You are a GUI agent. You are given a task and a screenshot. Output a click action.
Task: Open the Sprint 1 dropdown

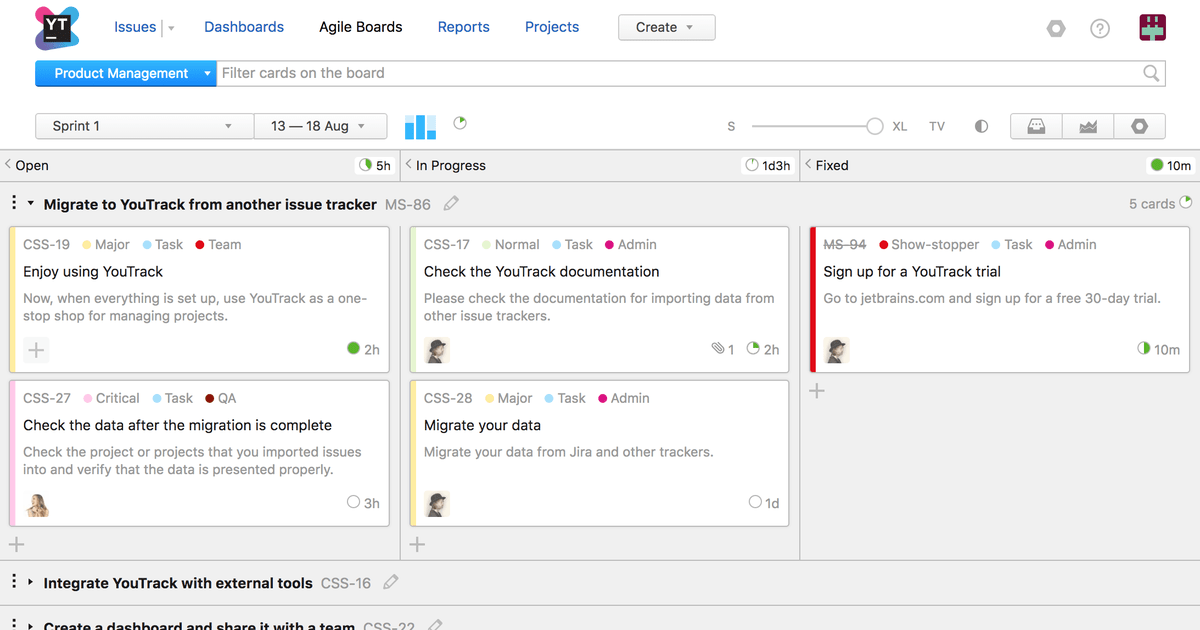click(x=143, y=126)
